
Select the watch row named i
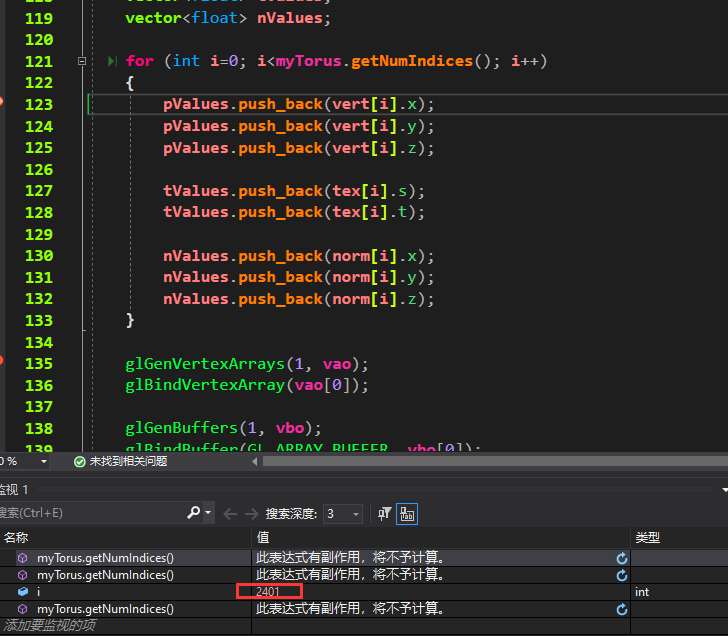pyautogui.click(x=364, y=591)
